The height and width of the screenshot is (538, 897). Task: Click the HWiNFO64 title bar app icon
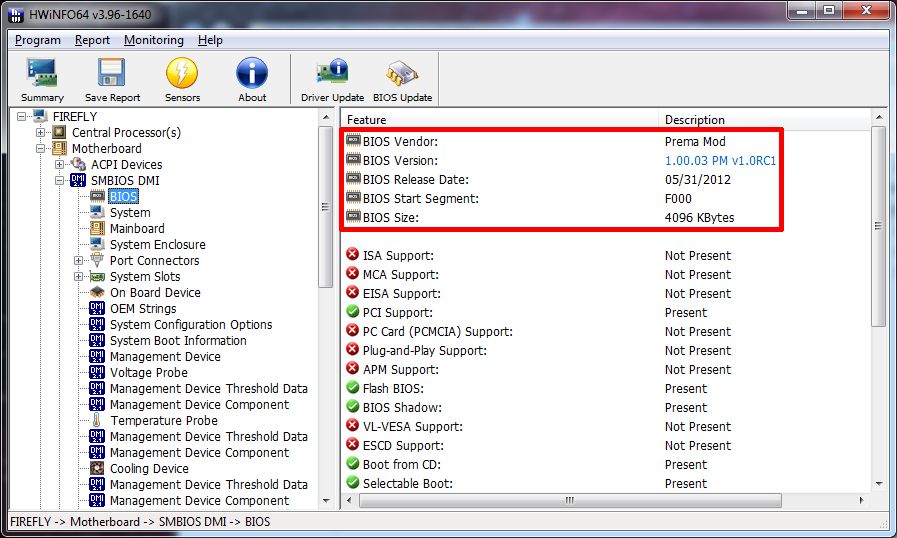pos(16,14)
